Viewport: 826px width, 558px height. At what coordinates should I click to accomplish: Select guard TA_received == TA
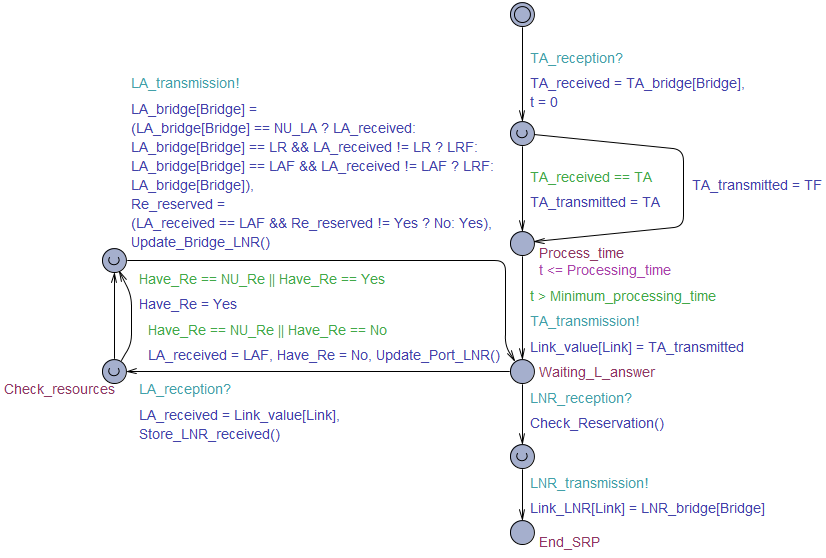(591, 177)
